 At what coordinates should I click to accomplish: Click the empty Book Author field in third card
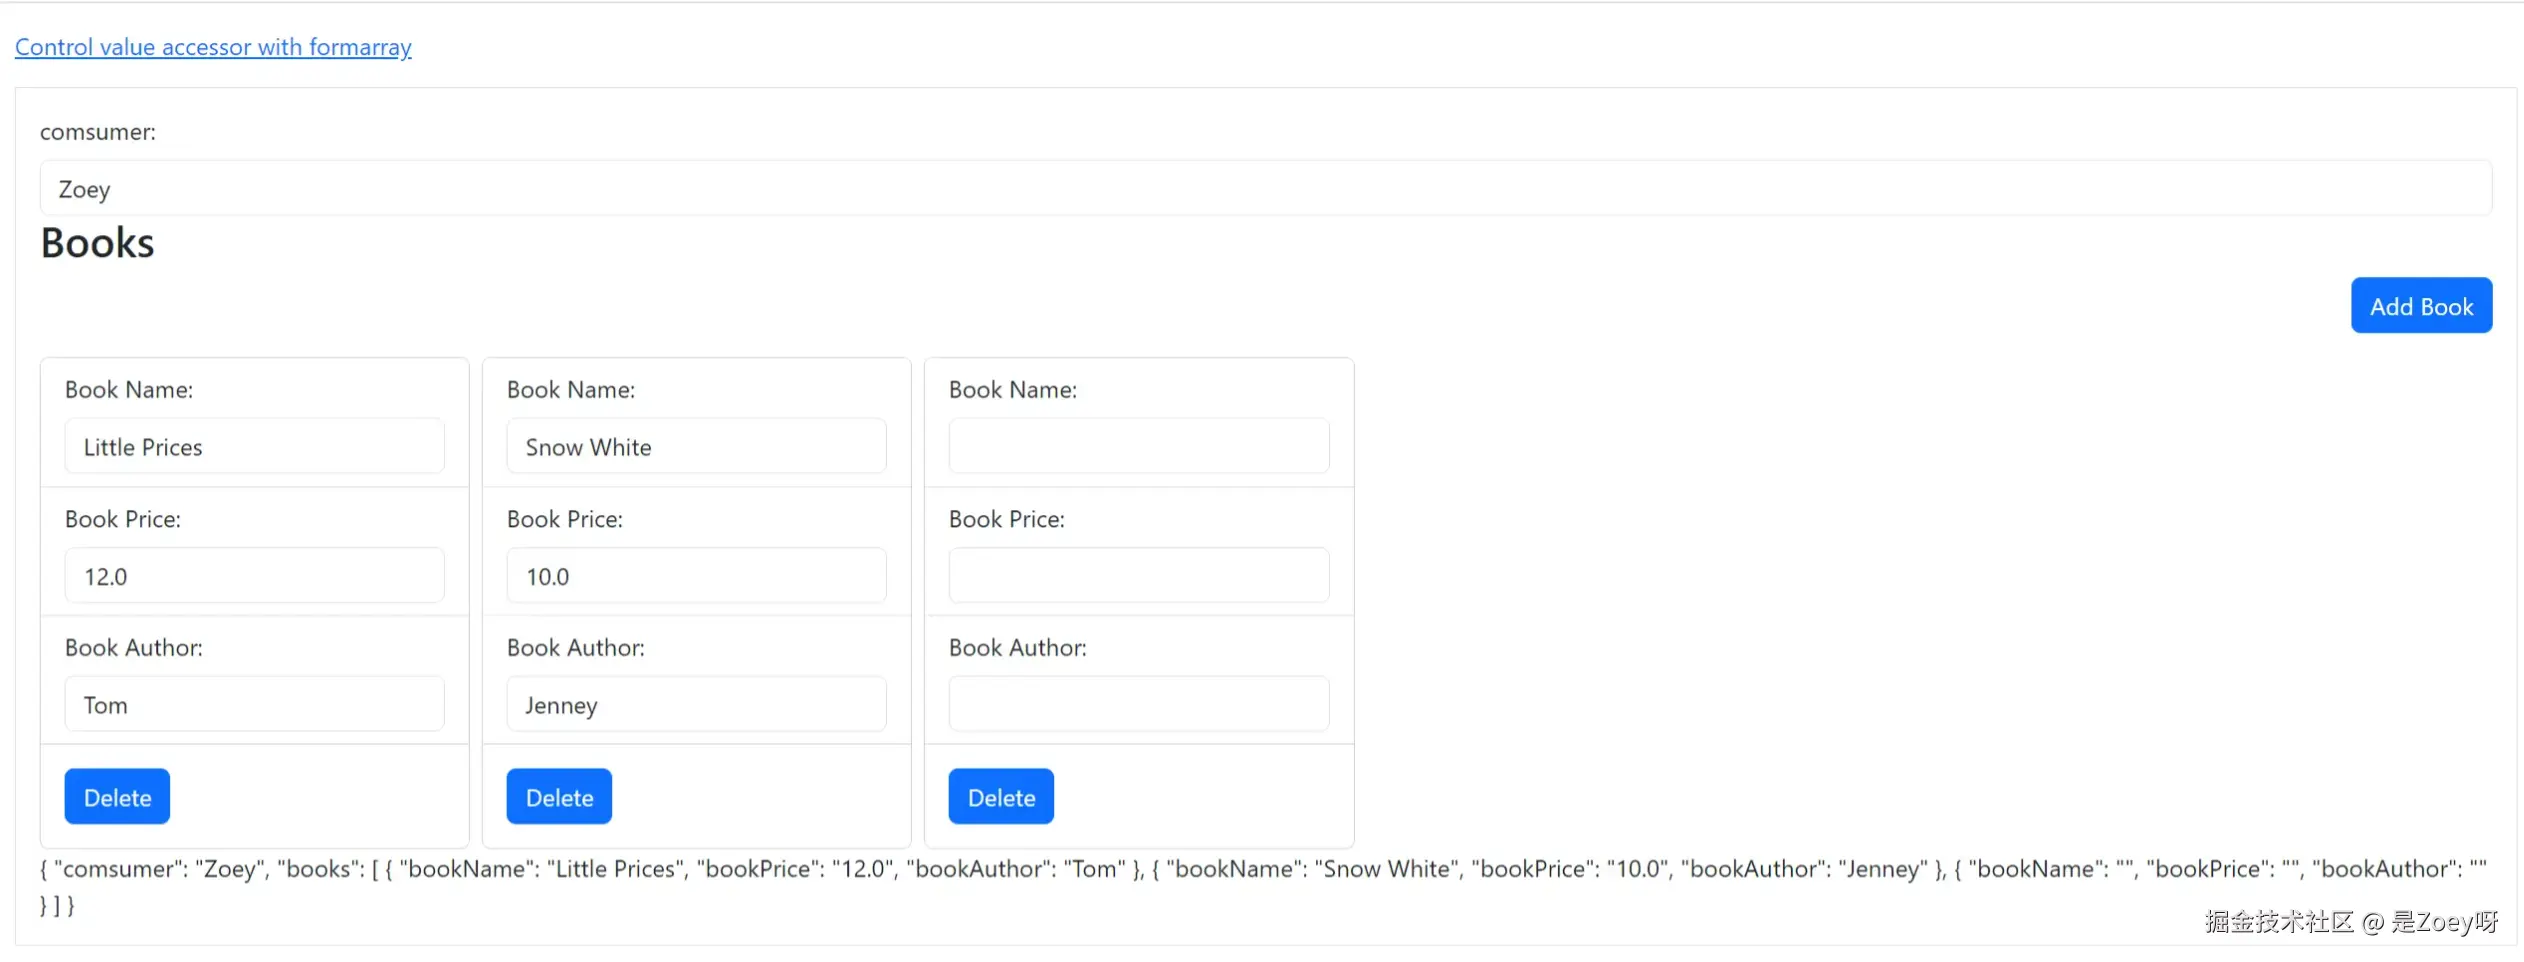[x=1139, y=704]
